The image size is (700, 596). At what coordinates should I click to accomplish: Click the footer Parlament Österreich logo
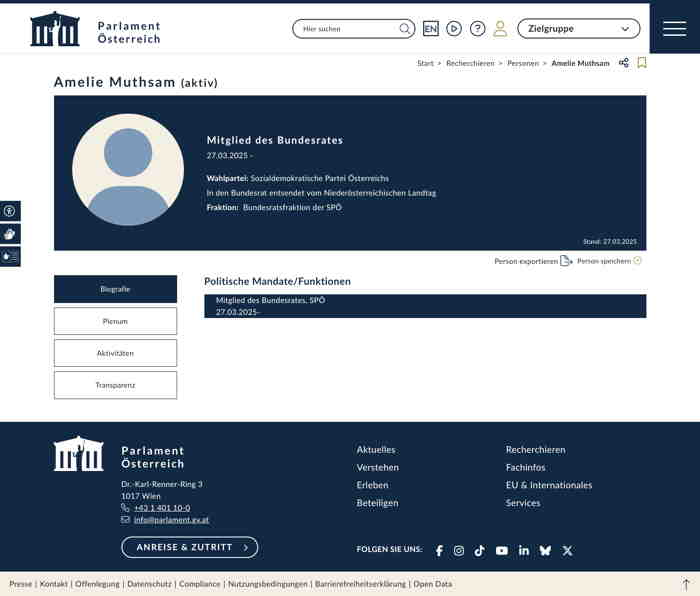(x=119, y=454)
